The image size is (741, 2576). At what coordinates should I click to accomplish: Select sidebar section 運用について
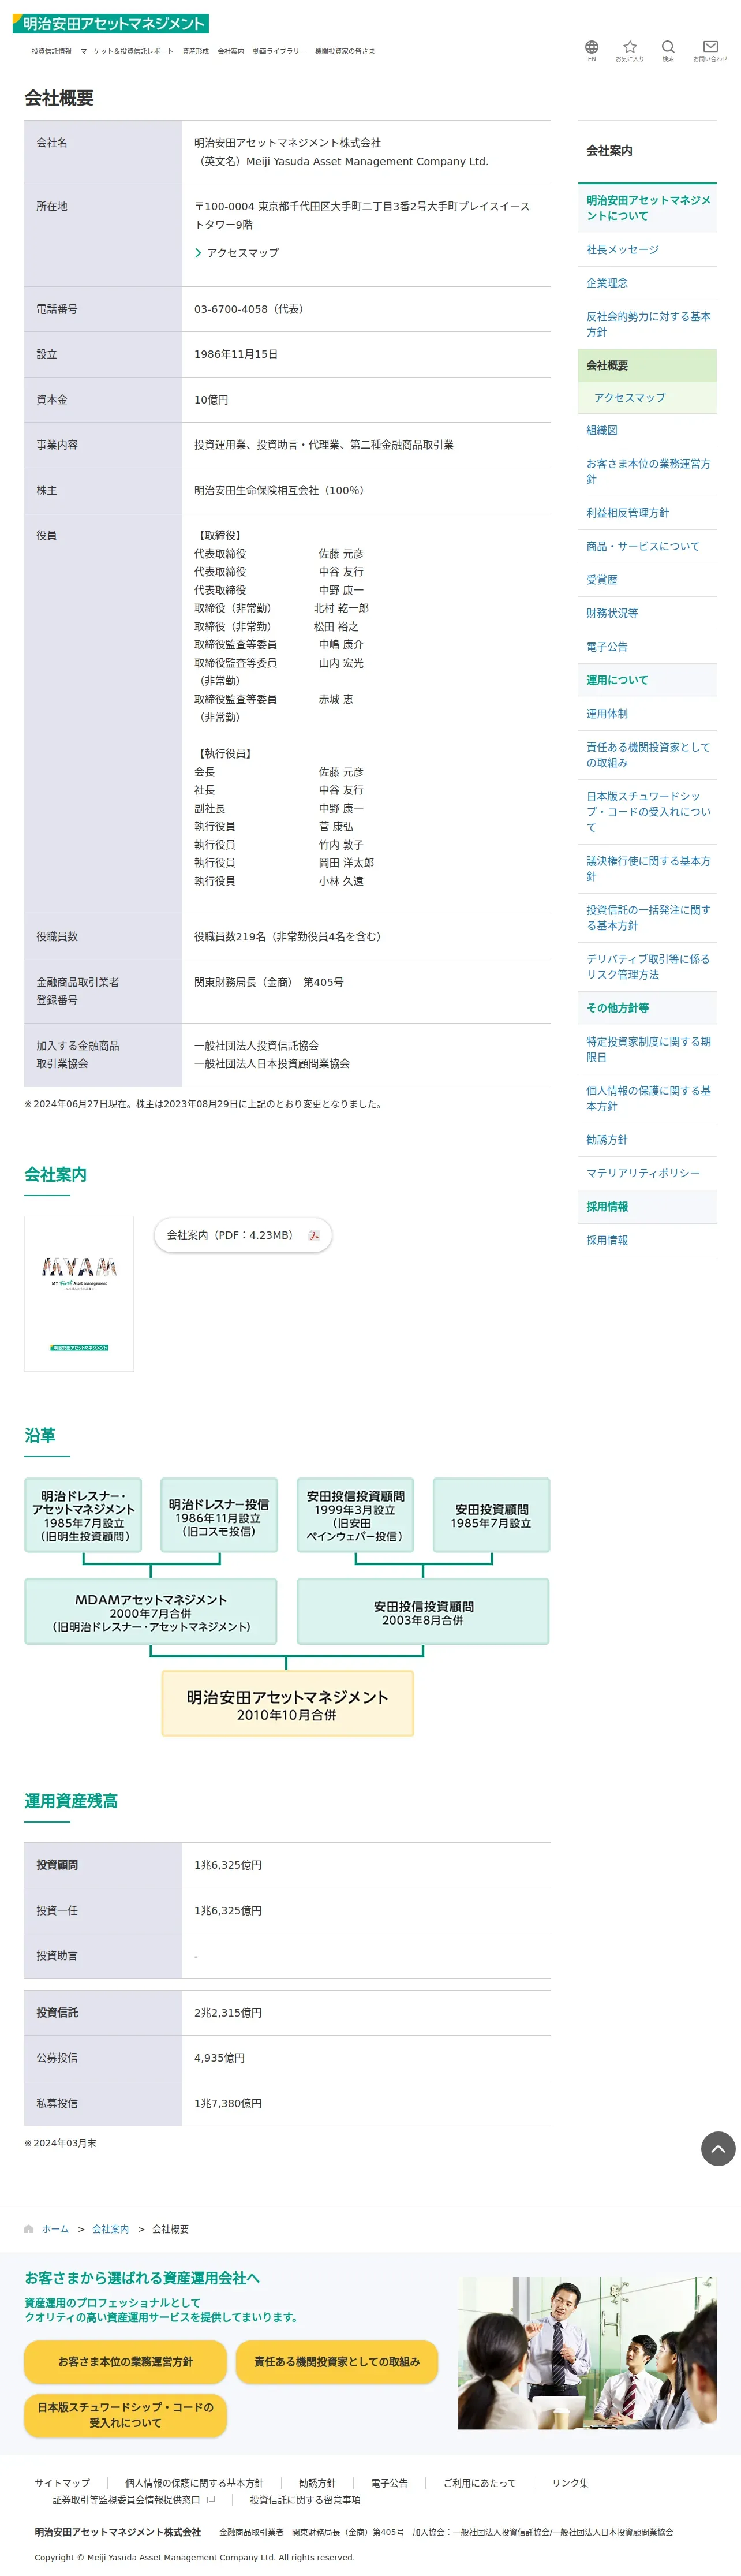point(647,680)
